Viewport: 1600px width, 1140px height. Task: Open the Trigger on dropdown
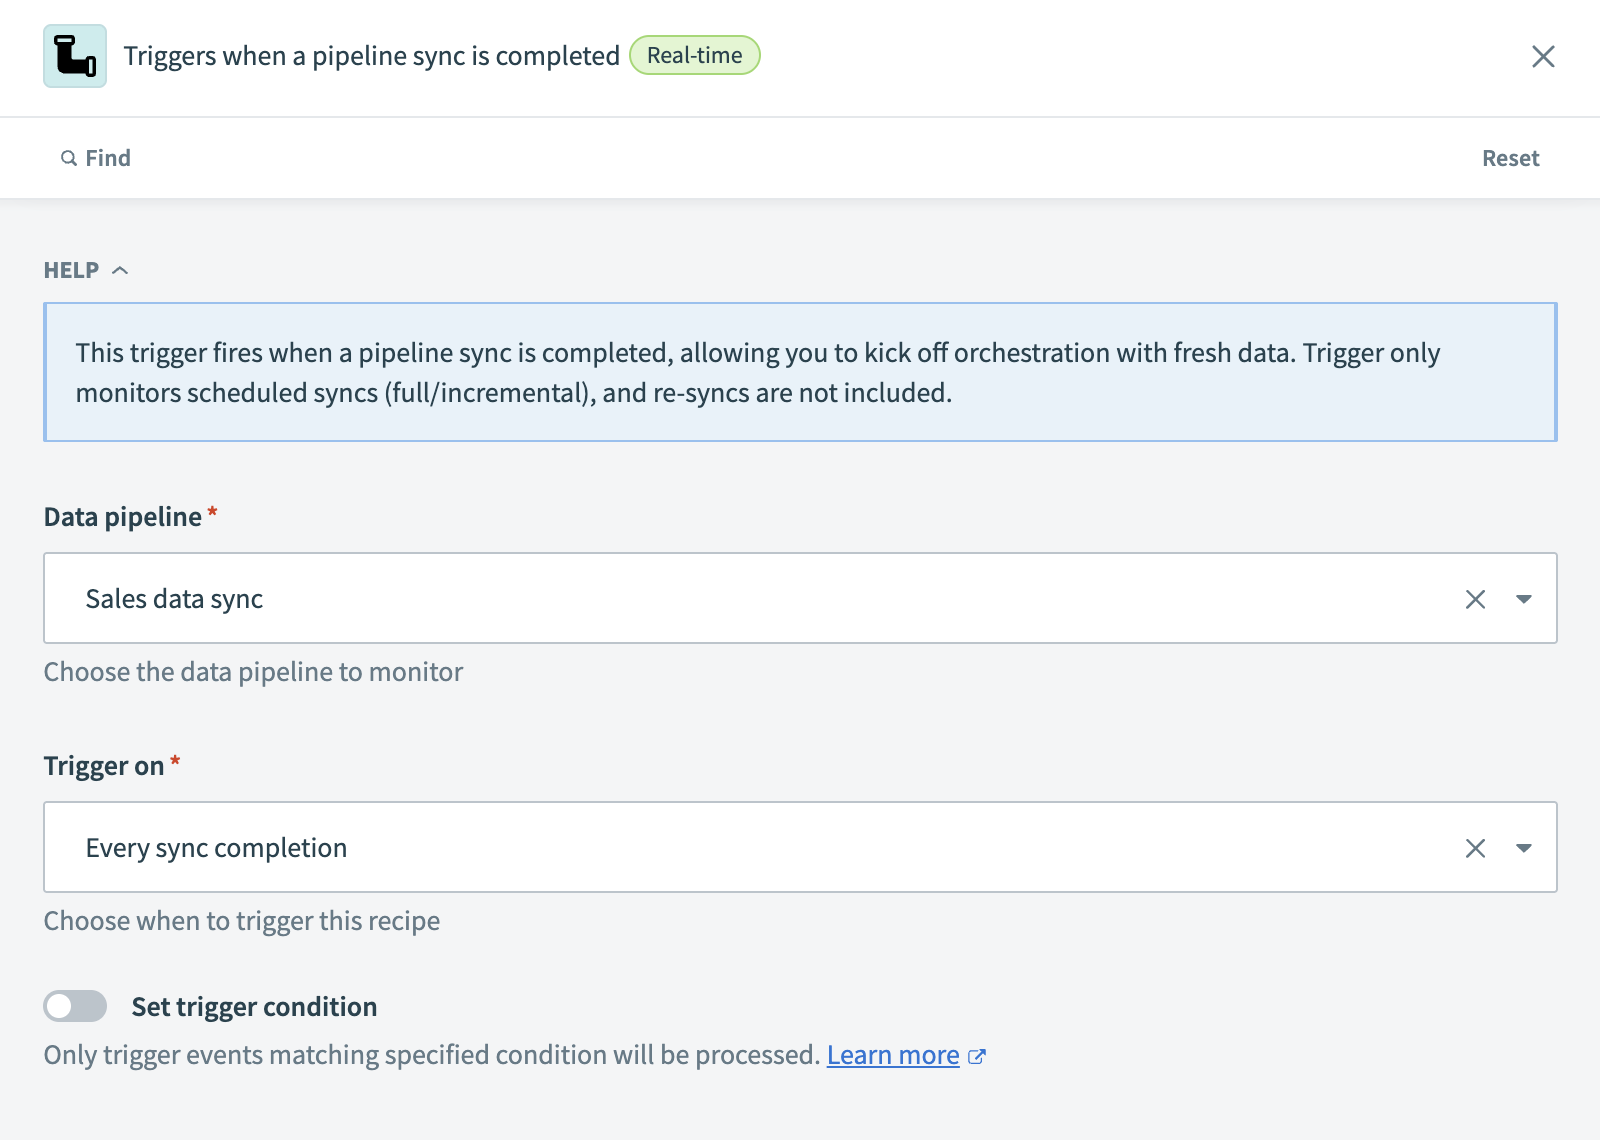coord(1525,847)
